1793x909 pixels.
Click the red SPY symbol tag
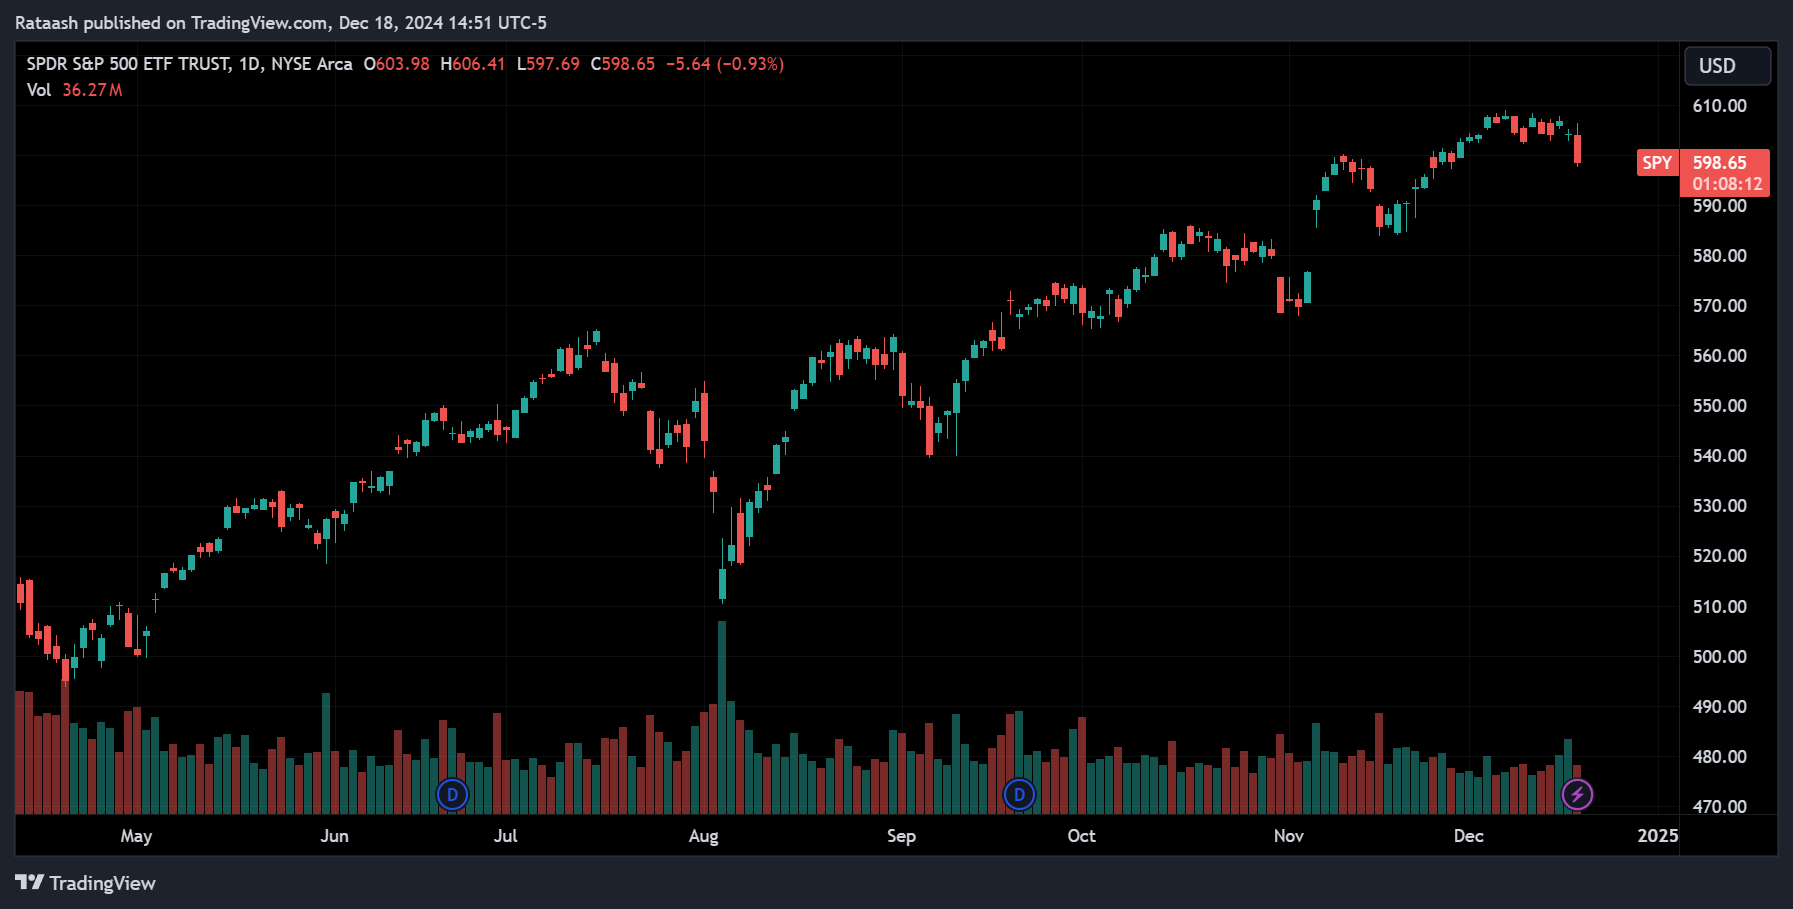(1657, 163)
